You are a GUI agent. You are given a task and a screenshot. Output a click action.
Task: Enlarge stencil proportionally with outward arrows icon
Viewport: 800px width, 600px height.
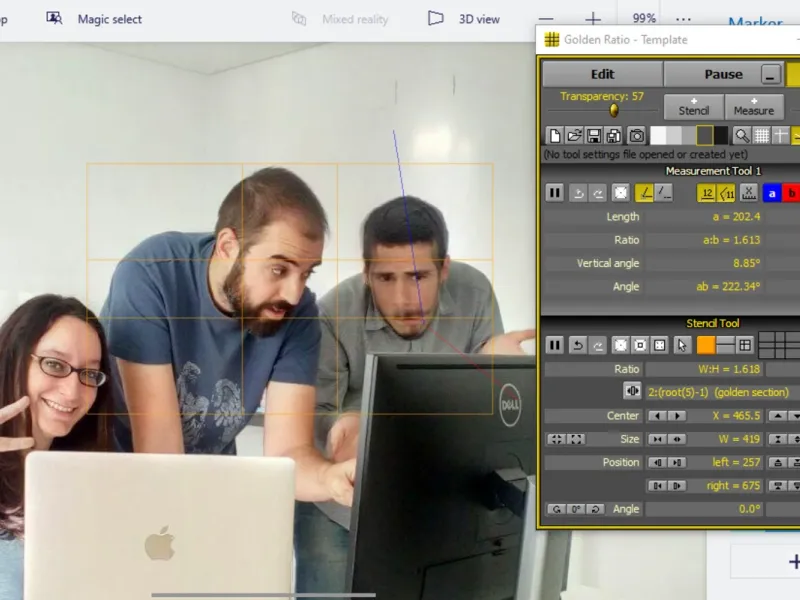(576, 439)
